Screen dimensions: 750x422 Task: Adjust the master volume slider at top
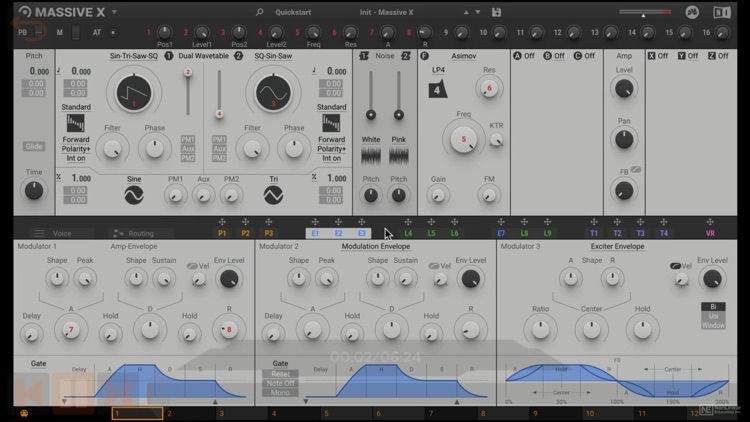coord(644,12)
